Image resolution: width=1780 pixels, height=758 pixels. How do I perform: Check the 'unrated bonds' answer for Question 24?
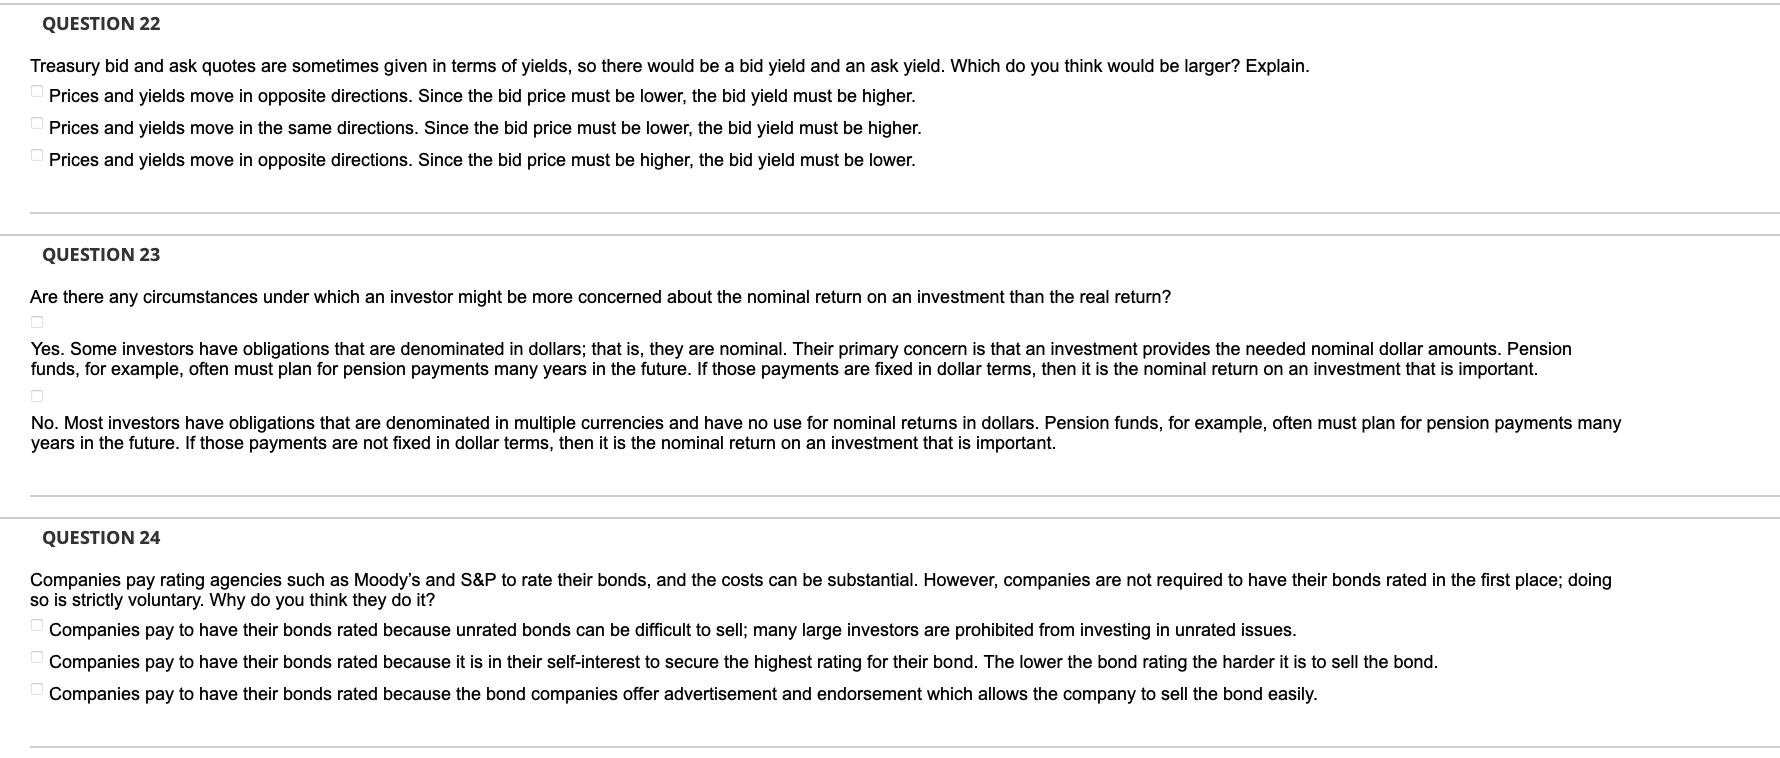coord(37,624)
